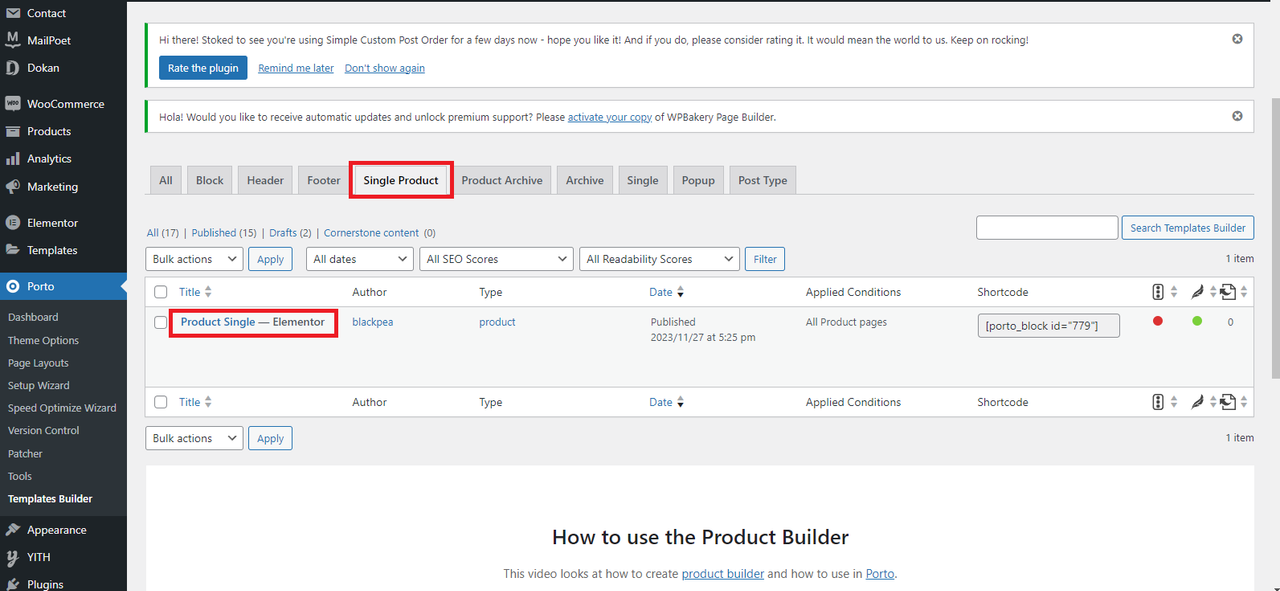Click WooCommerce sidebar icon
This screenshot has width=1280, height=591.
pos(13,103)
